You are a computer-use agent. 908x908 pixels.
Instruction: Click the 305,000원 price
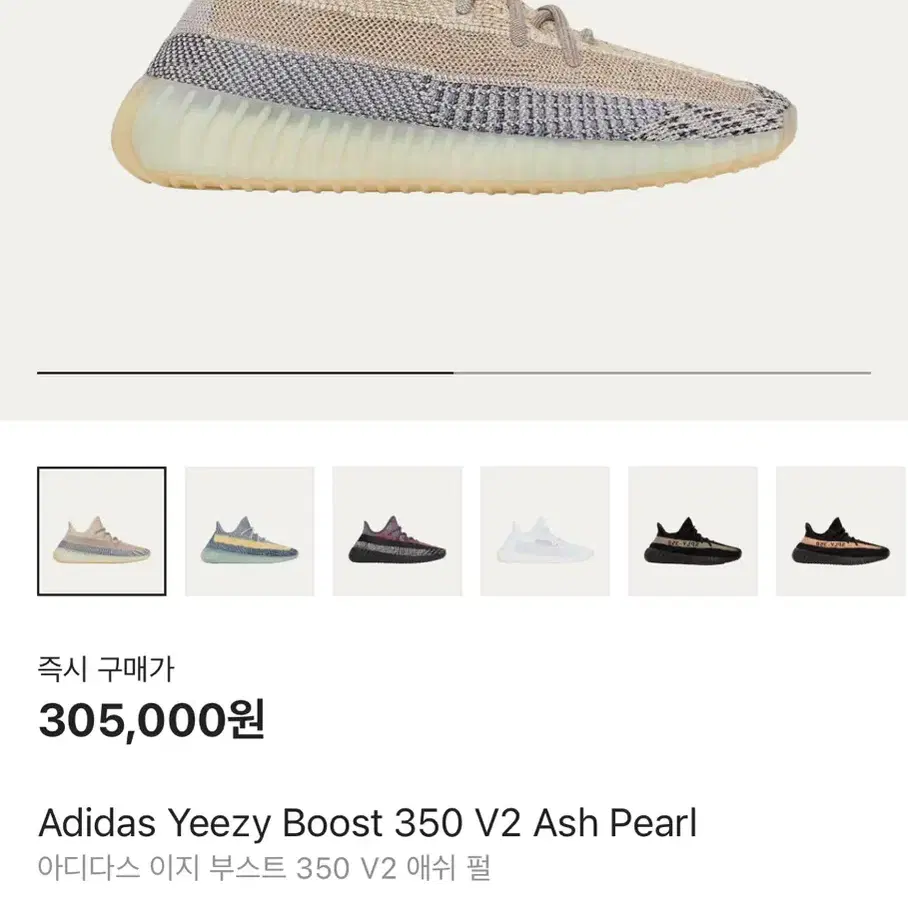tap(152, 719)
